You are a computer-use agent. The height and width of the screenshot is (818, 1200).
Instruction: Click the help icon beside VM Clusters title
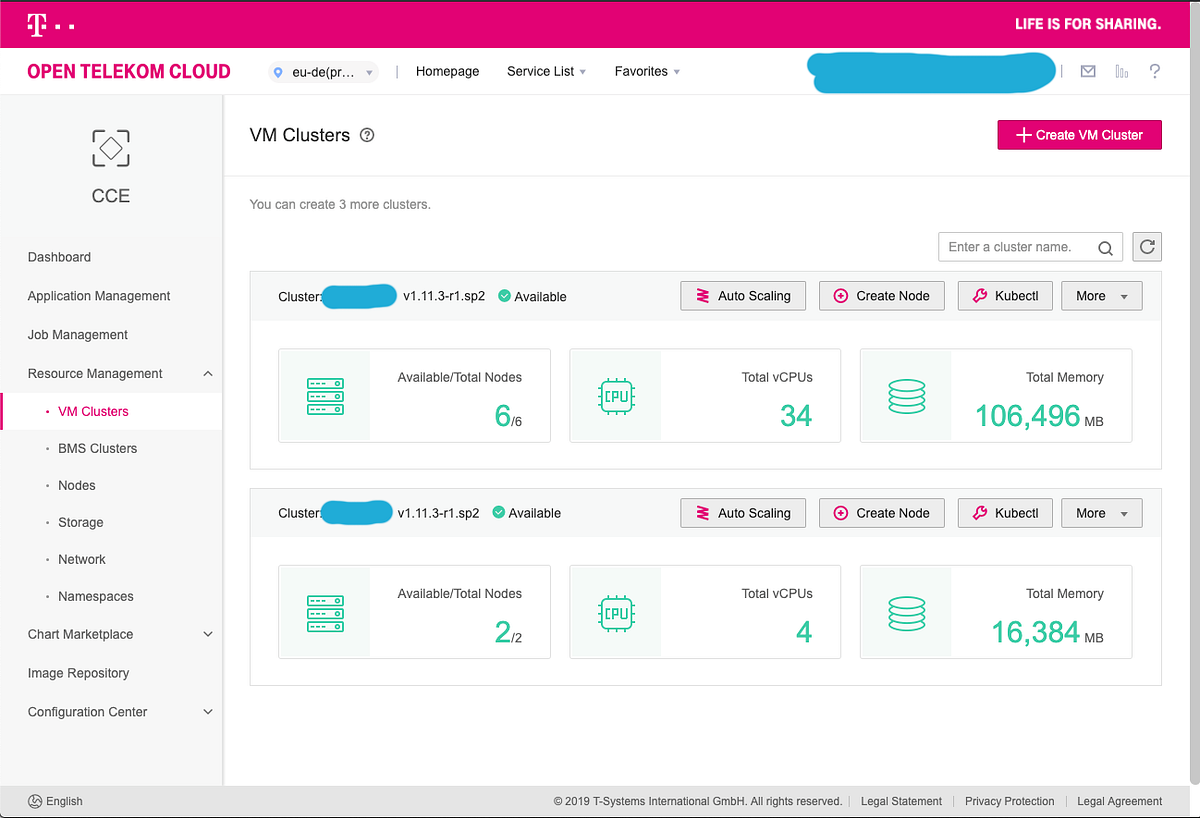pyautogui.click(x=367, y=135)
